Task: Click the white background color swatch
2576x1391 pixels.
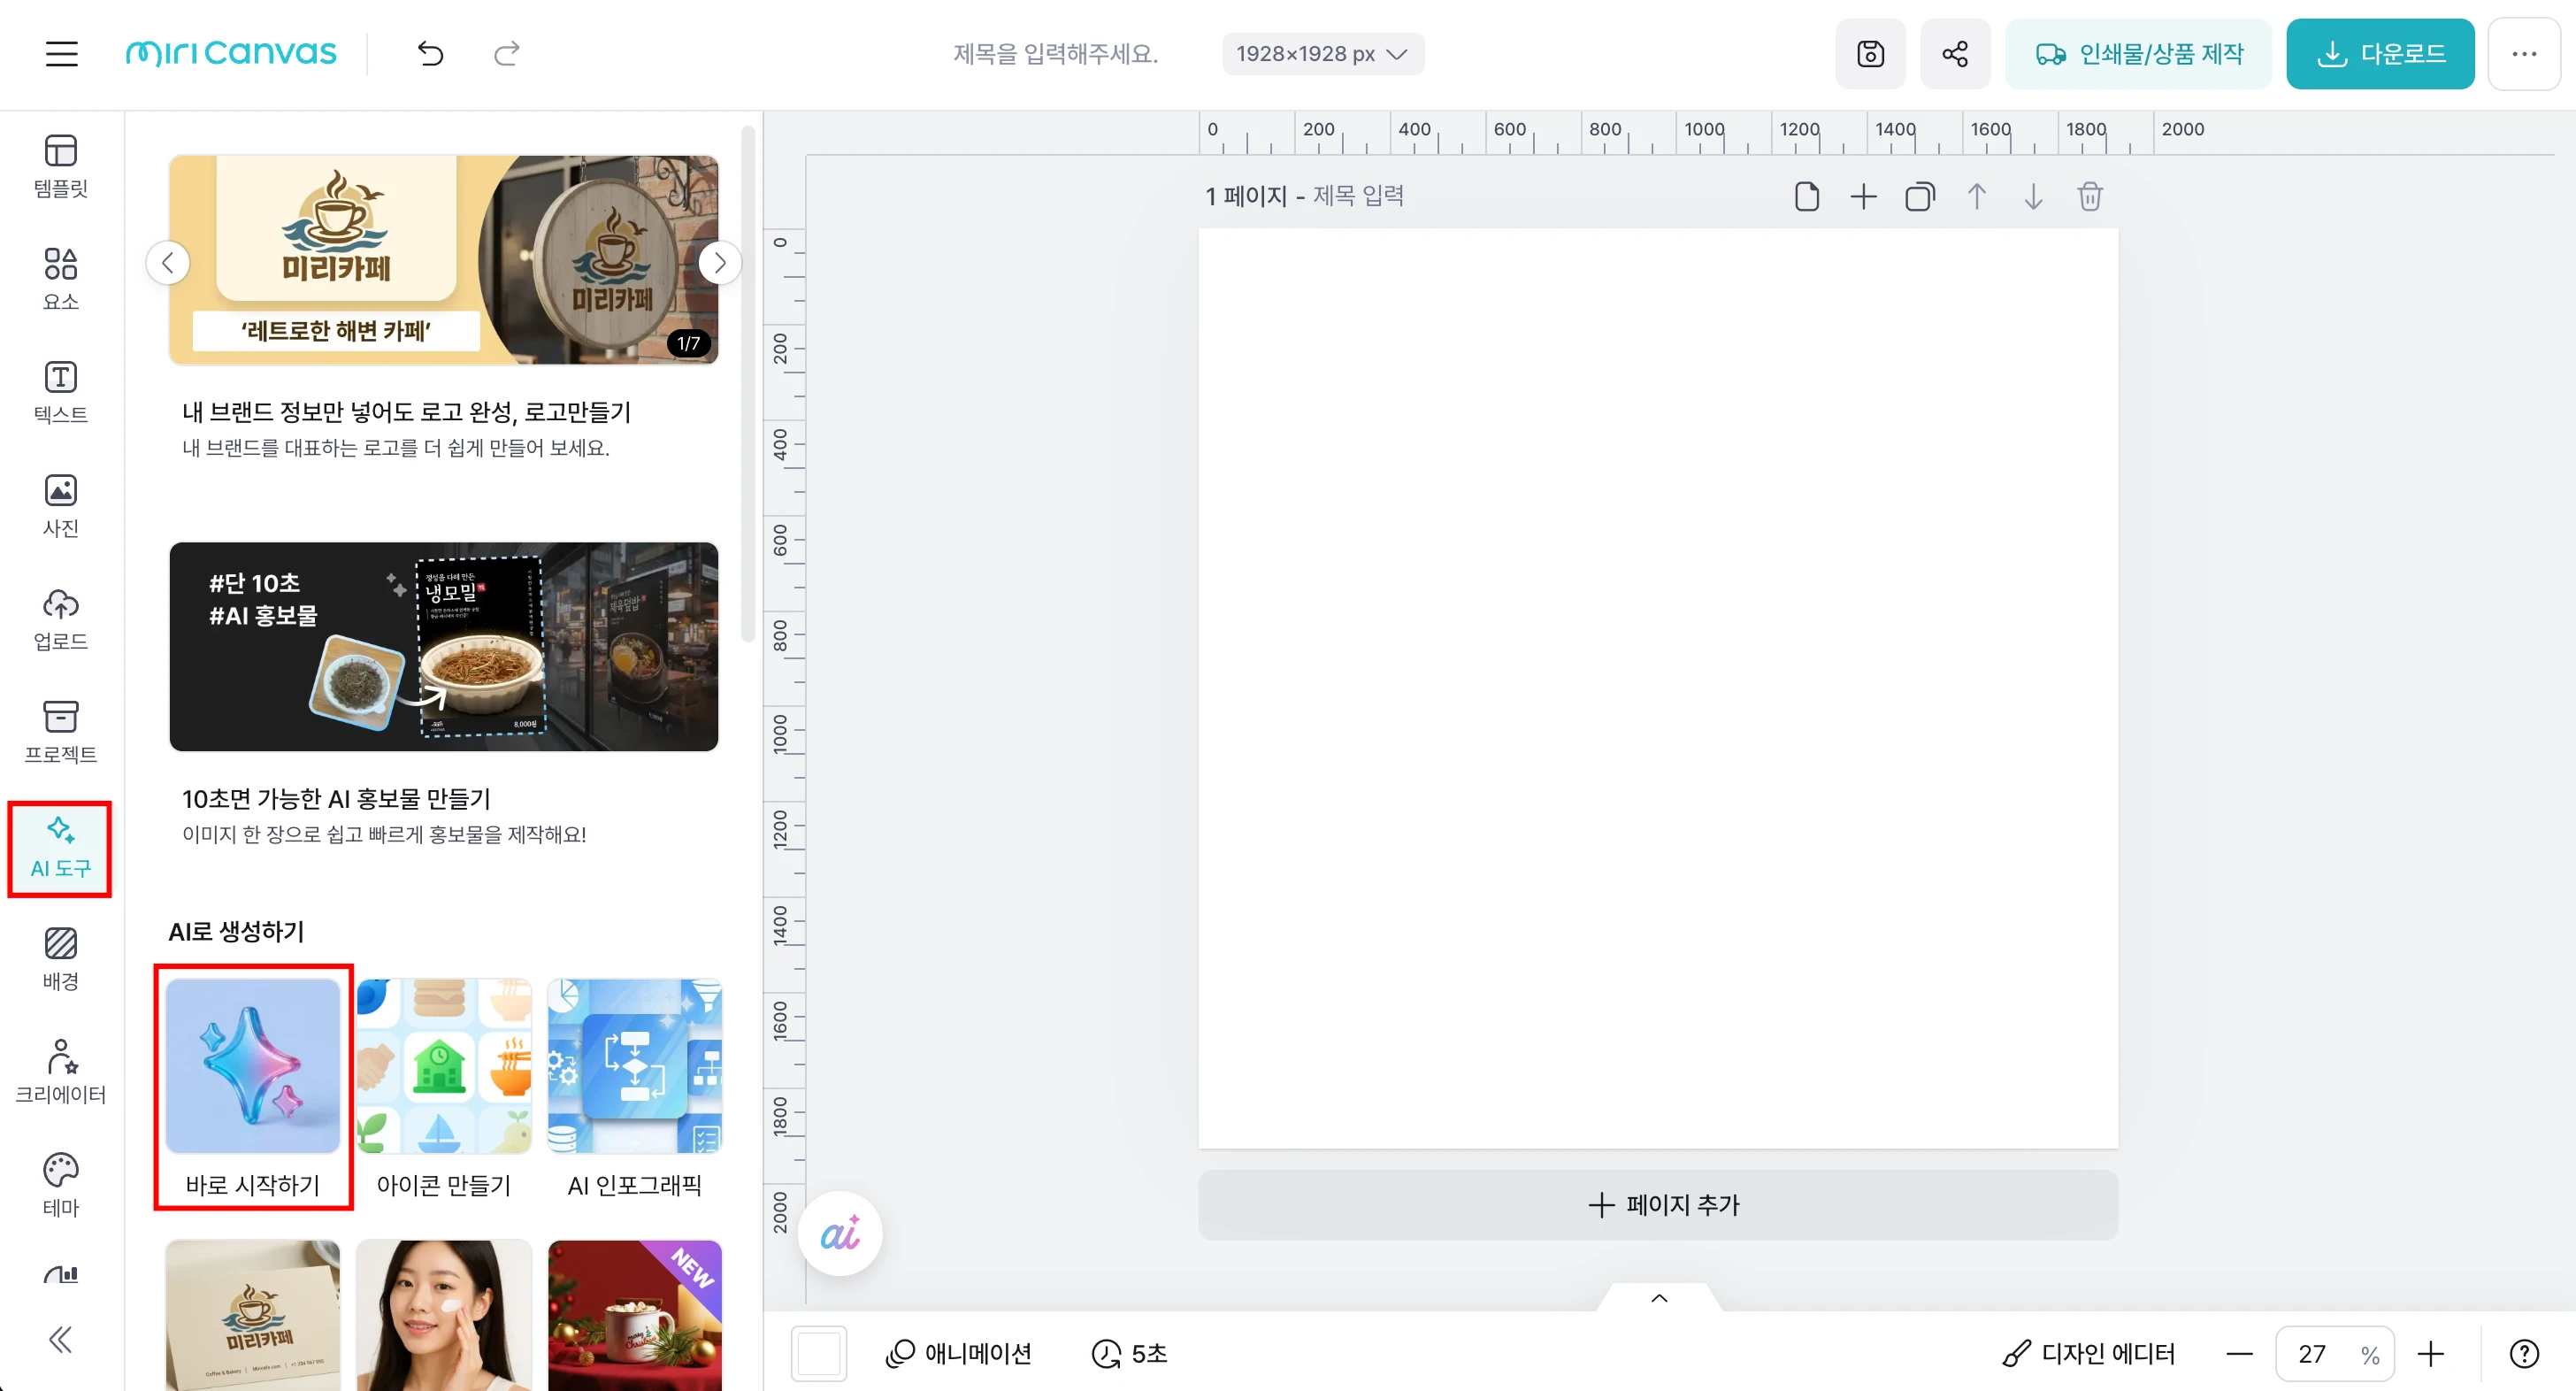Action: click(818, 1353)
